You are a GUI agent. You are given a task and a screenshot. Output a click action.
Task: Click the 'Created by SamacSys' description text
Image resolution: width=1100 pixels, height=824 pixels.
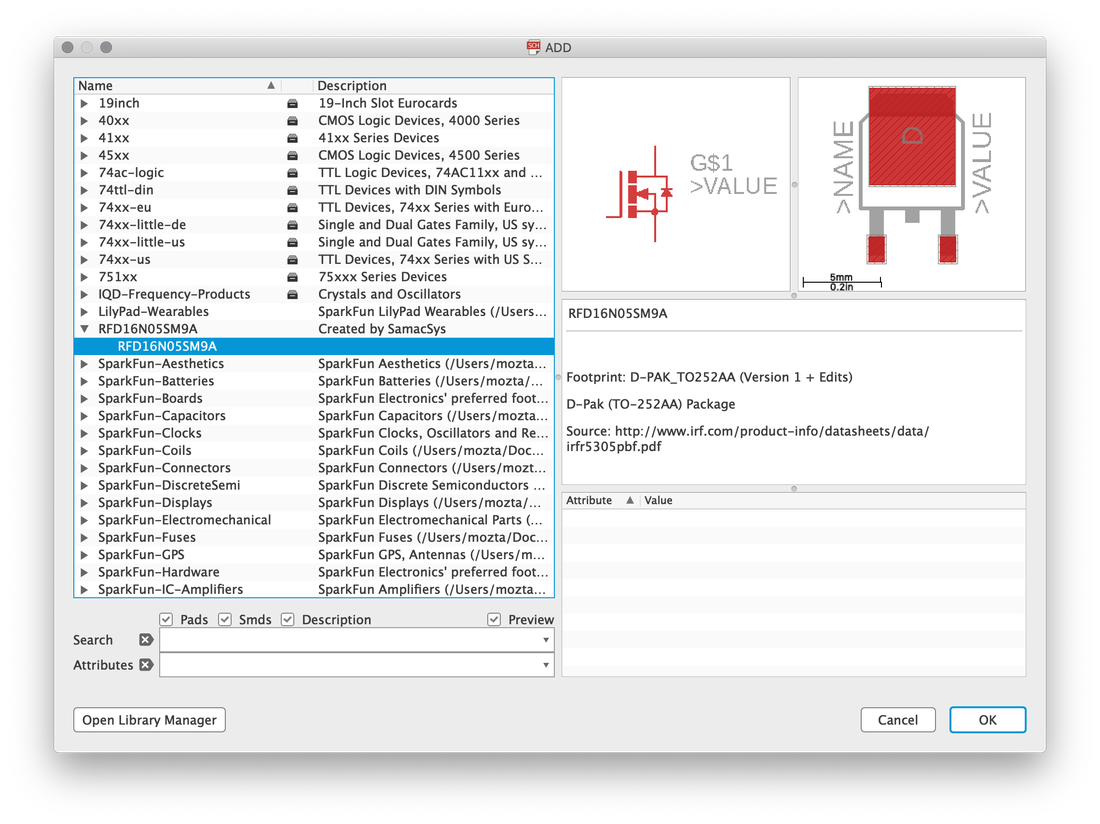tap(382, 329)
